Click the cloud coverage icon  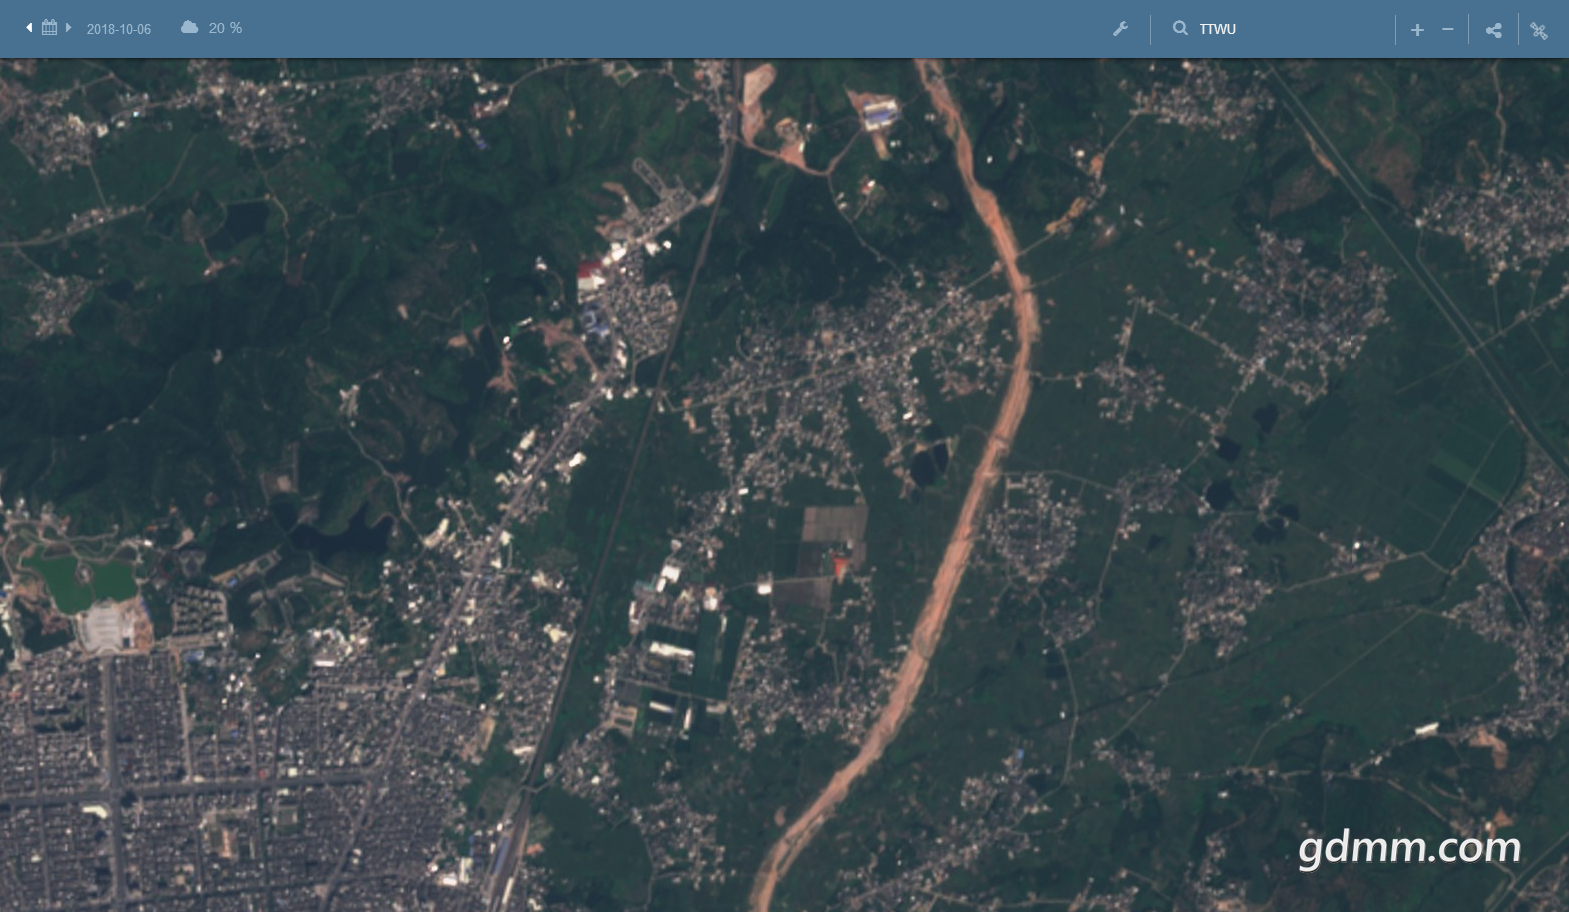(x=189, y=28)
